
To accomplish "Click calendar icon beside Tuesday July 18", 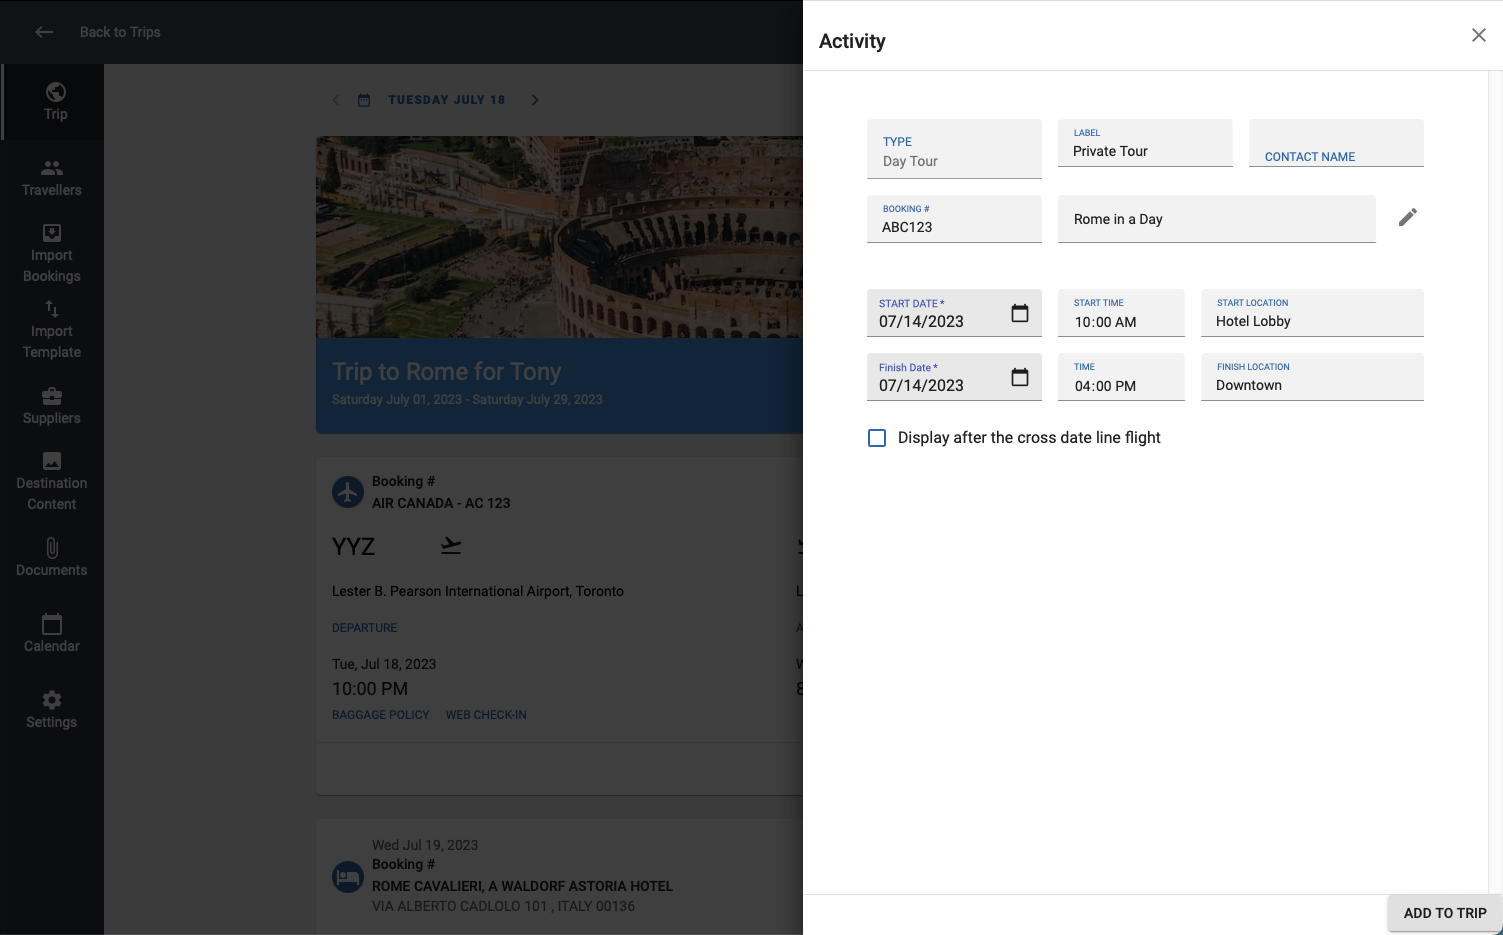I will click(364, 100).
